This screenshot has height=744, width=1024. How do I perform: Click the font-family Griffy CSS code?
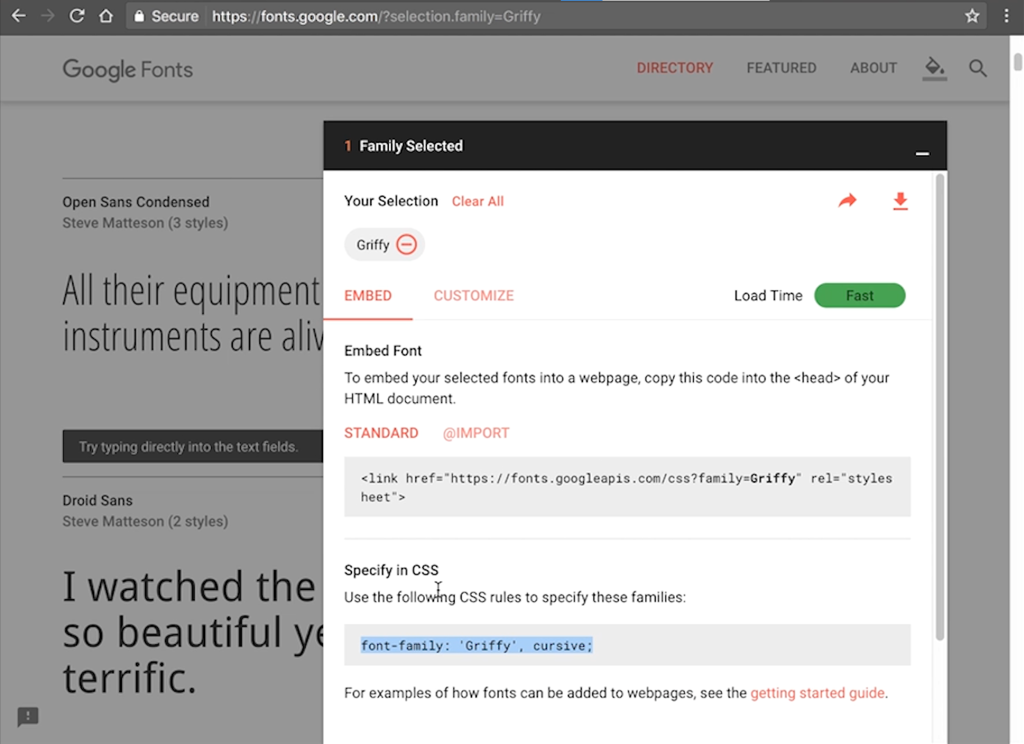click(477, 645)
